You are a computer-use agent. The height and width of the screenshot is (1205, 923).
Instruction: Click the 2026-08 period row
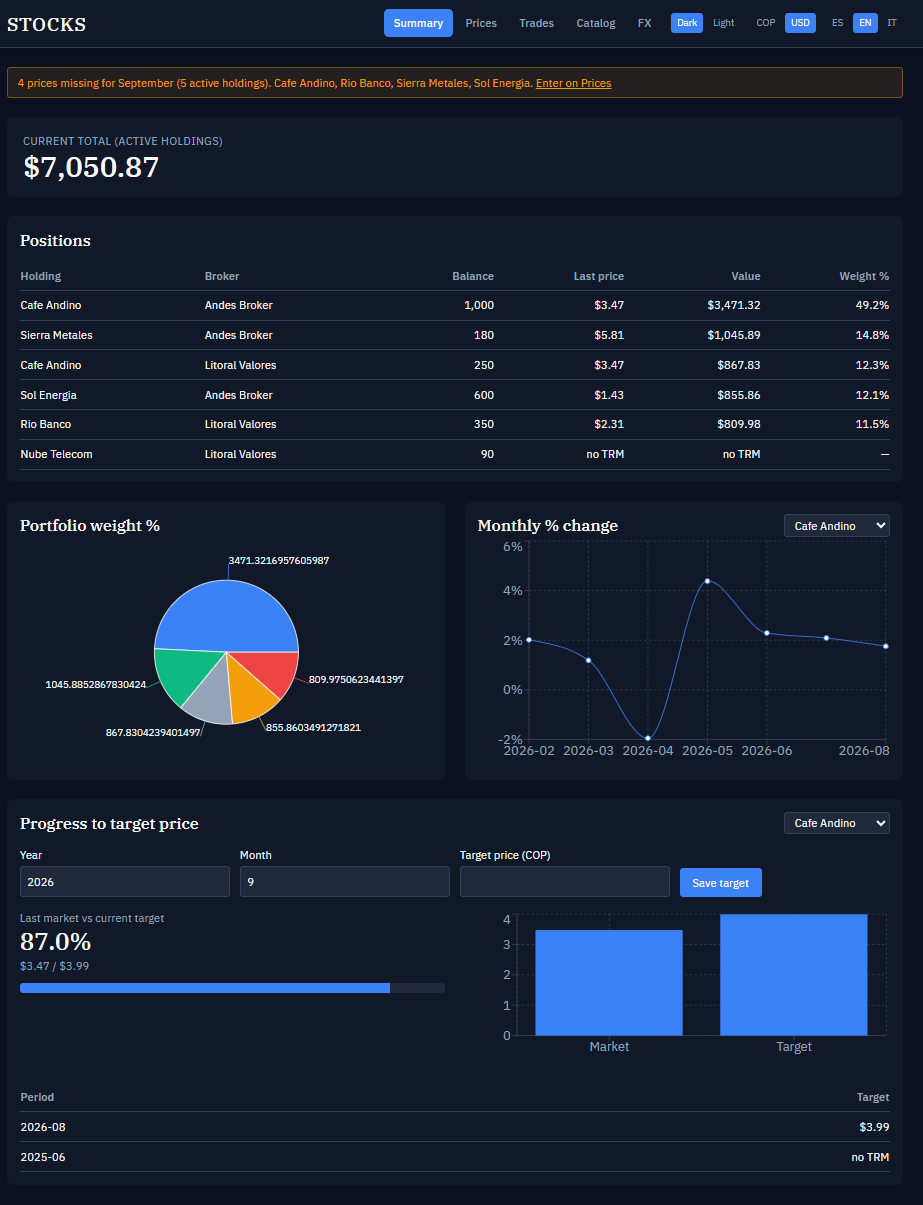[454, 1127]
